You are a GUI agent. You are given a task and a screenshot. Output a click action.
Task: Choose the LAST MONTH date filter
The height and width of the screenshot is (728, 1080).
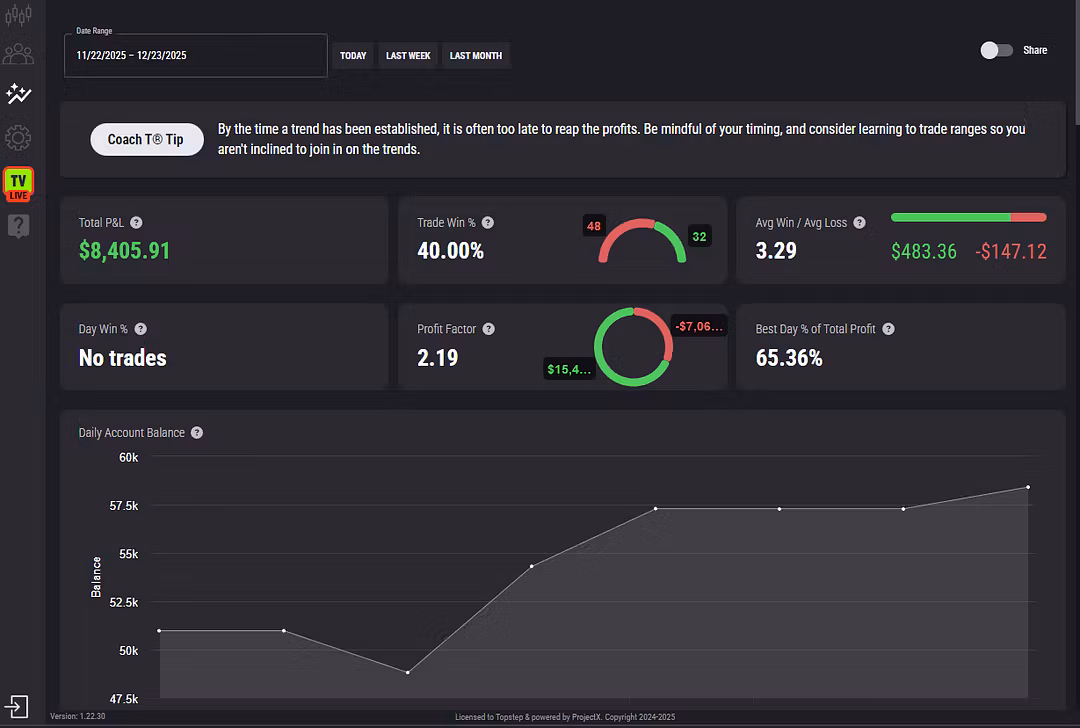pyautogui.click(x=476, y=56)
